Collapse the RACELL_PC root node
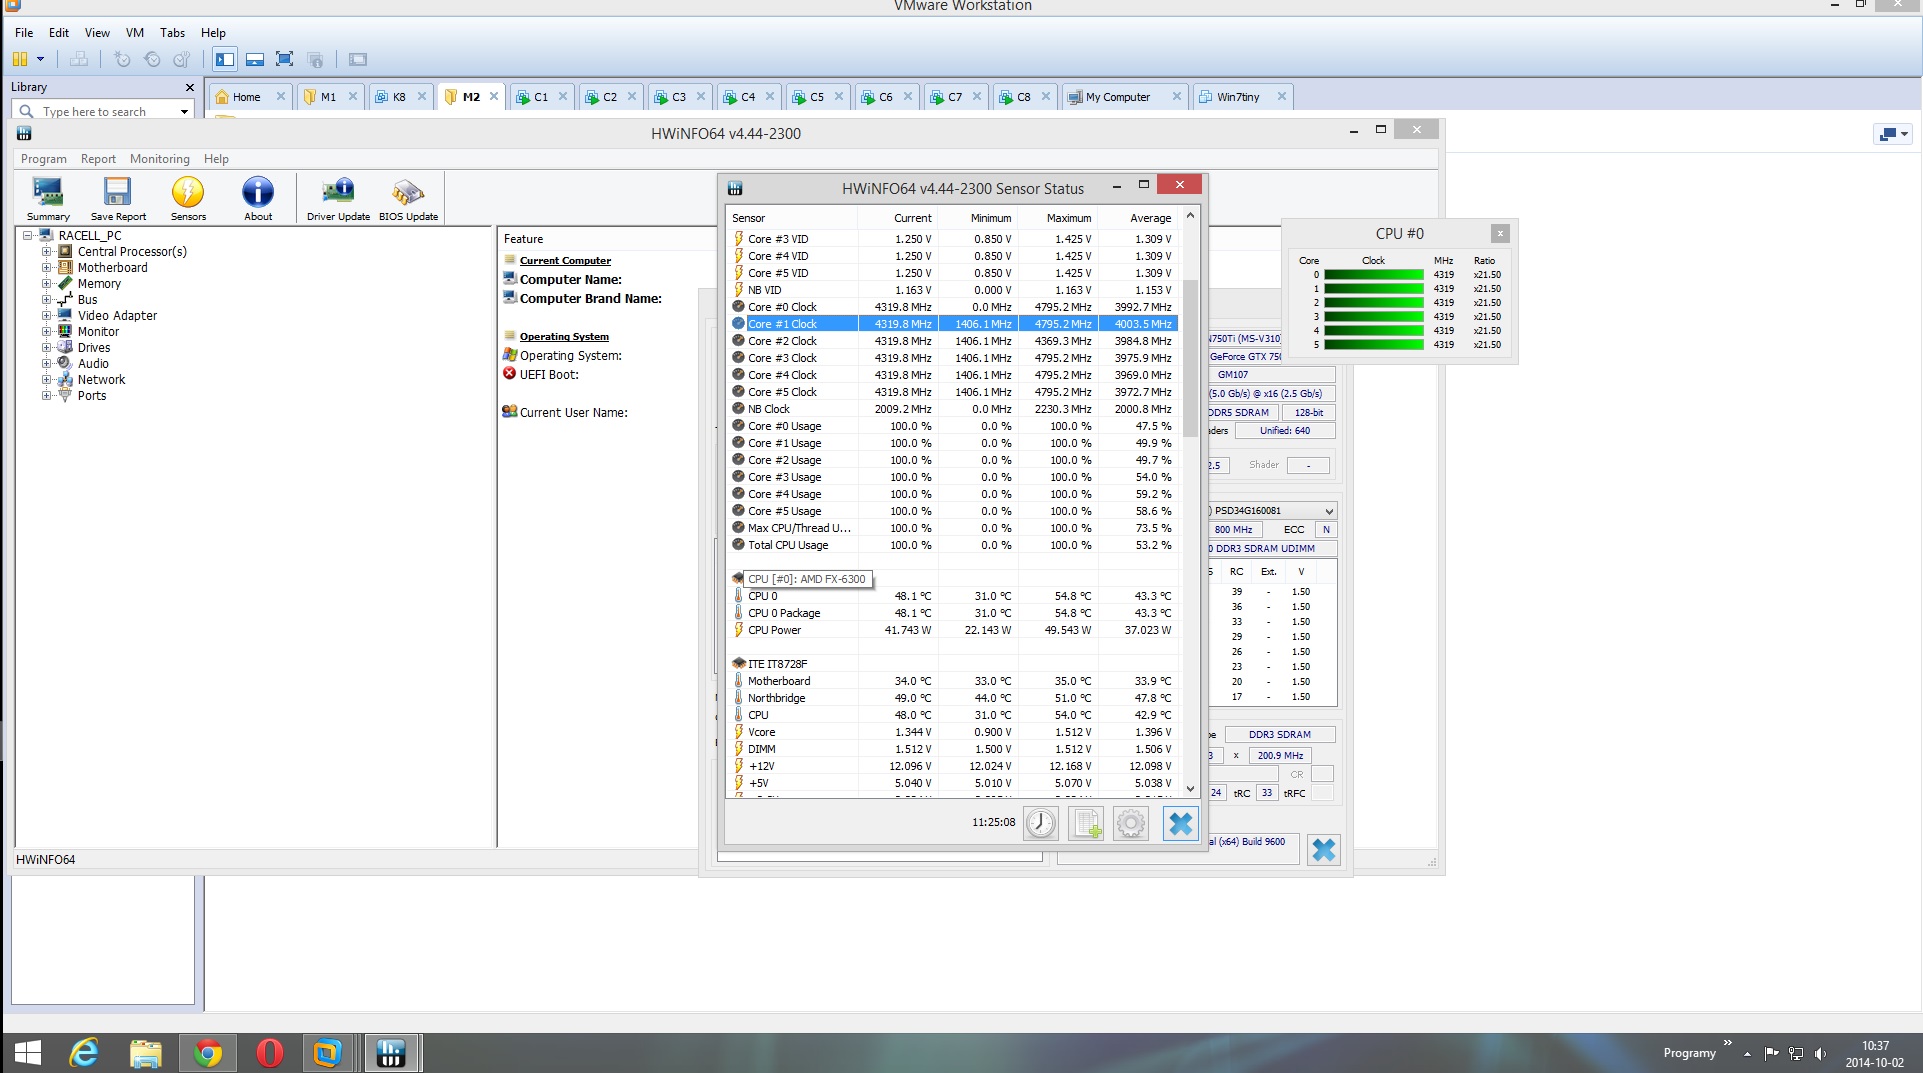The width and height of the screenshot is (1923, 1073). pyautogui.click(x=28, y=236)
